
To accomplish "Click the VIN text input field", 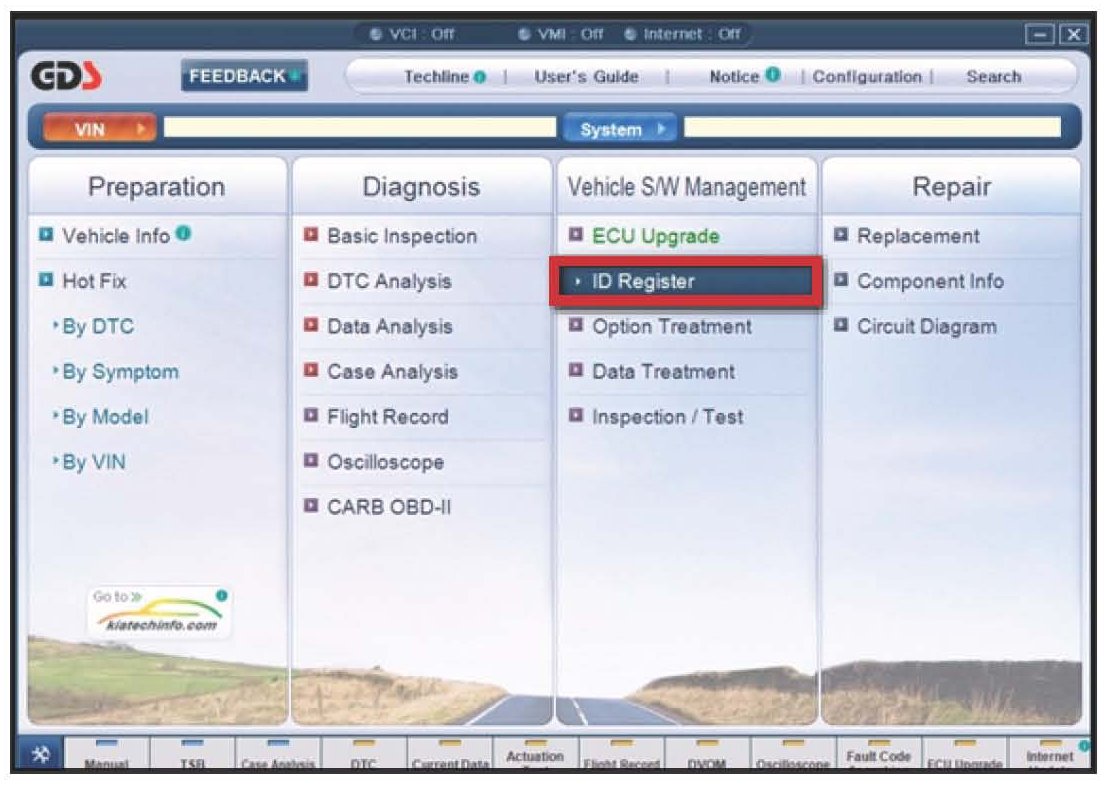I will pyautogui.click(x=360, y=128).
